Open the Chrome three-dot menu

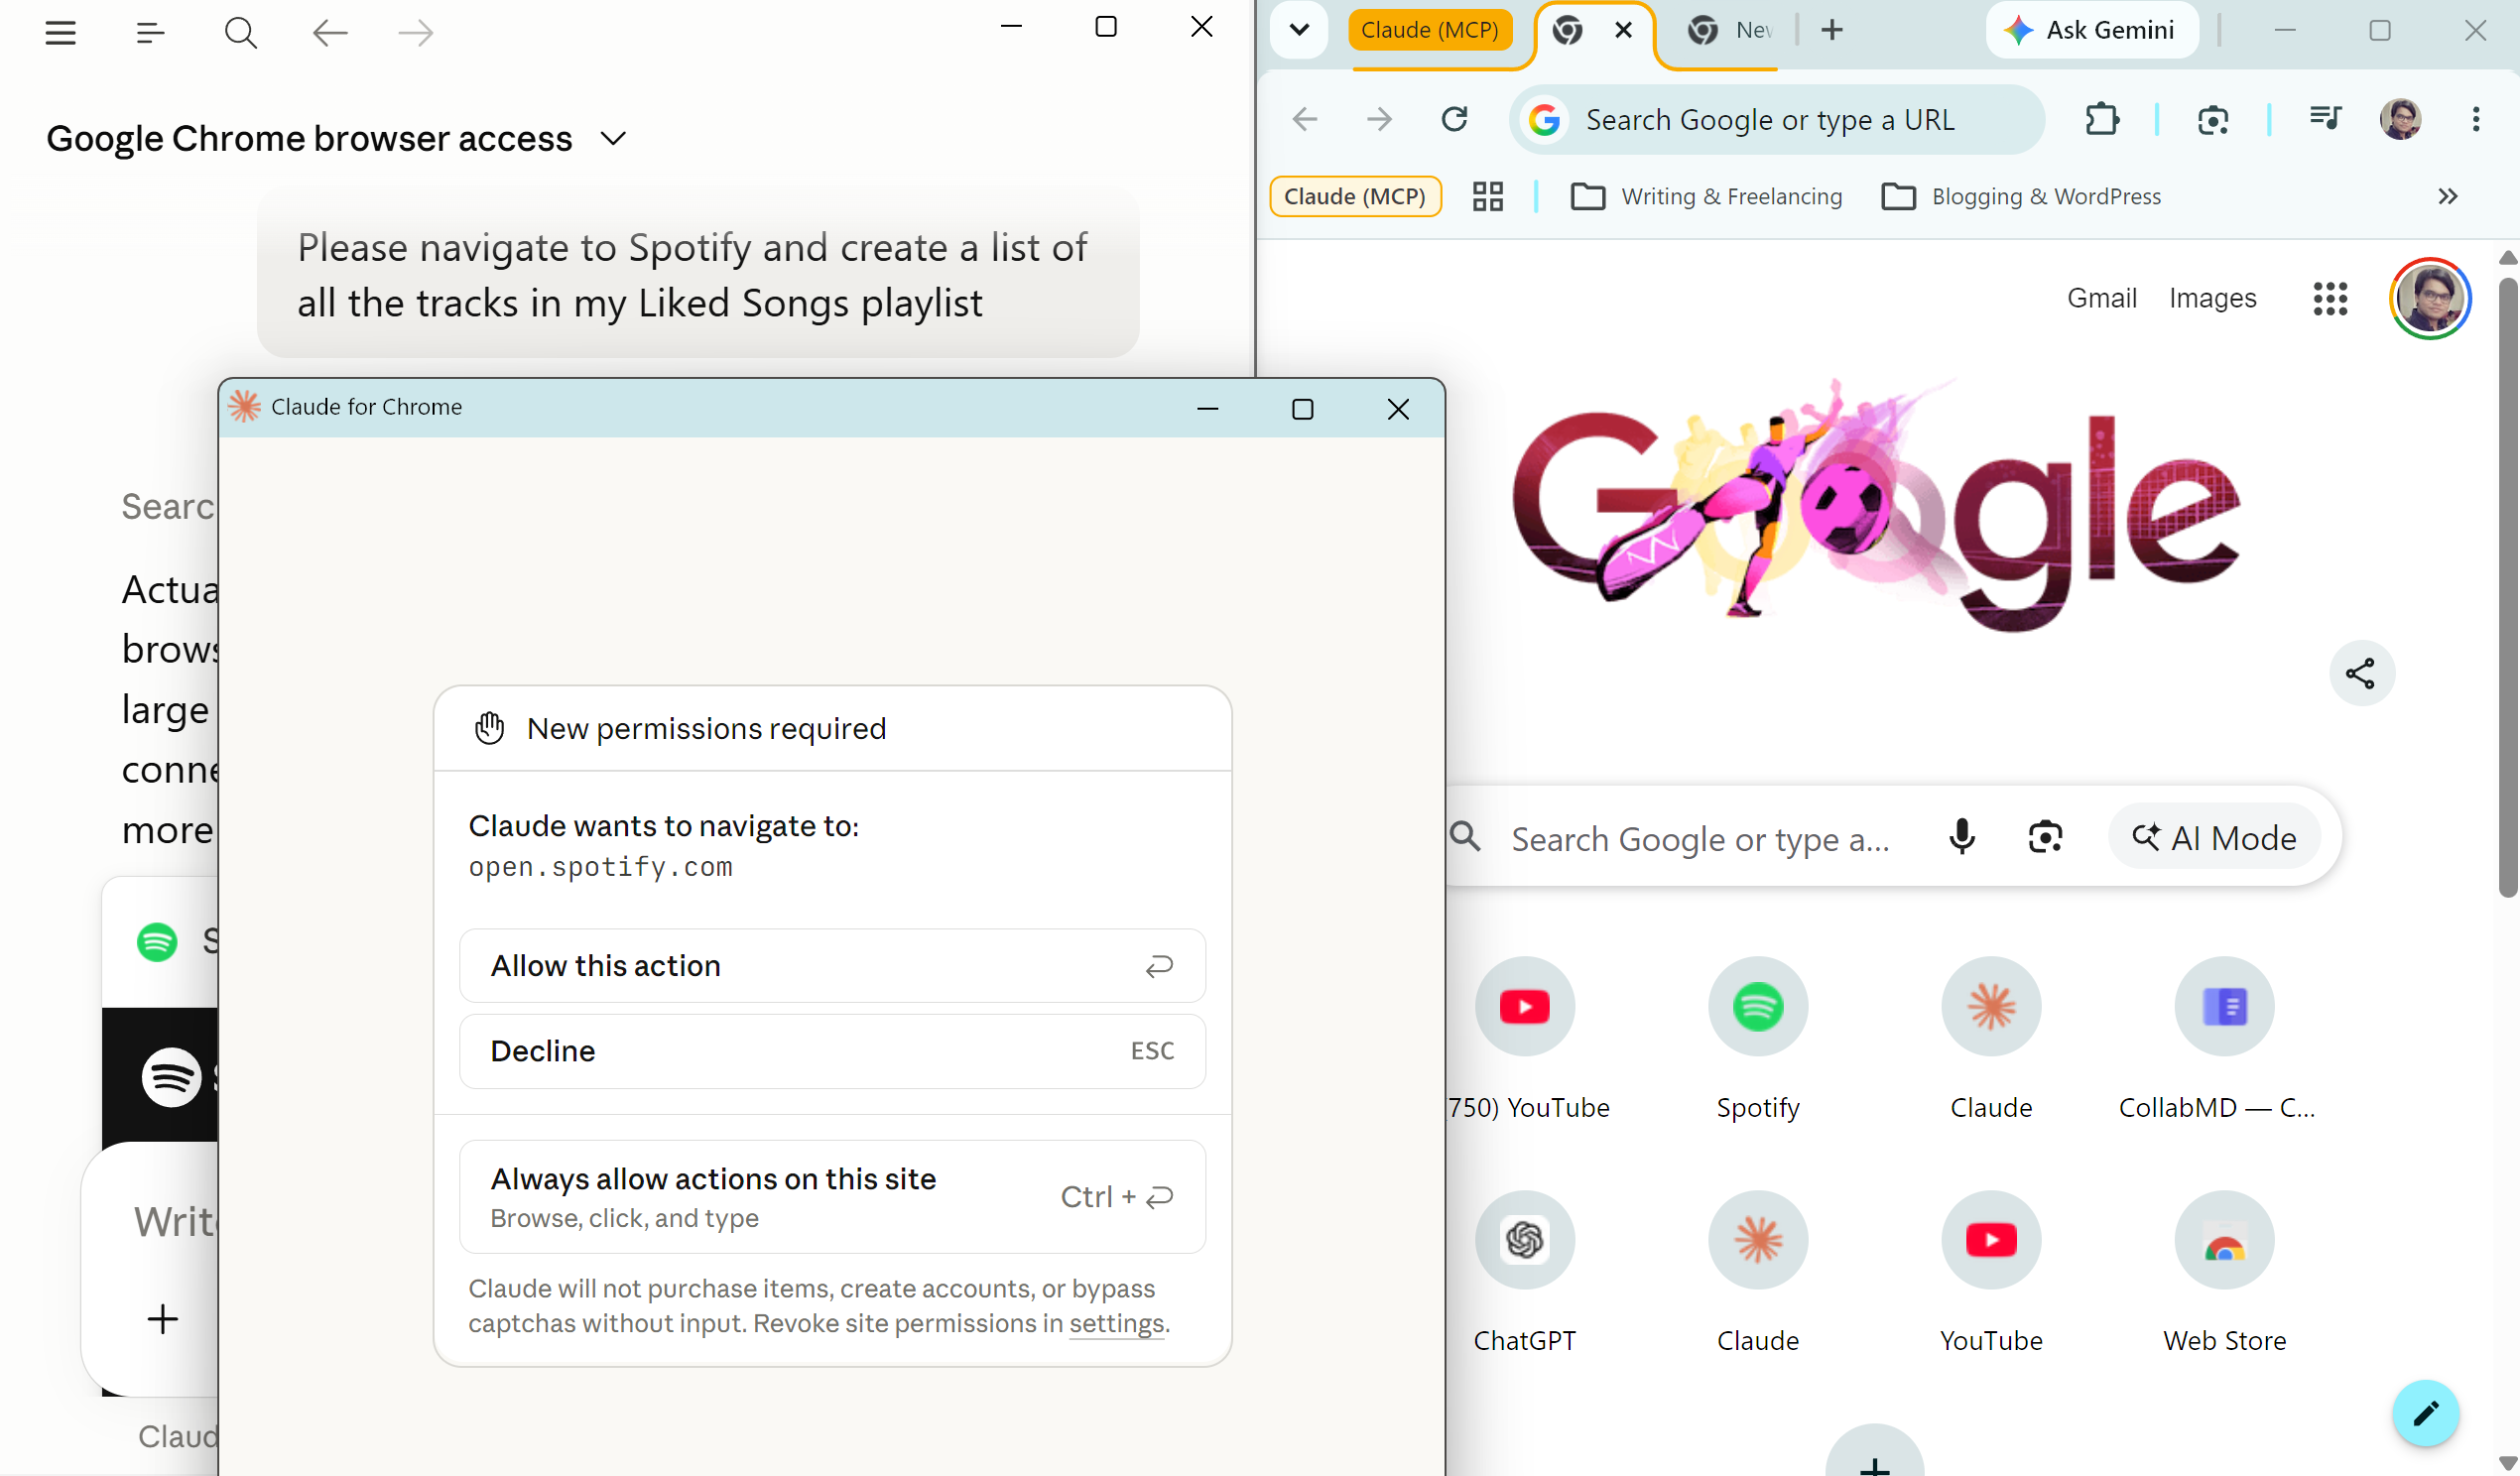pyautogui.click(x=2476, y=120)
